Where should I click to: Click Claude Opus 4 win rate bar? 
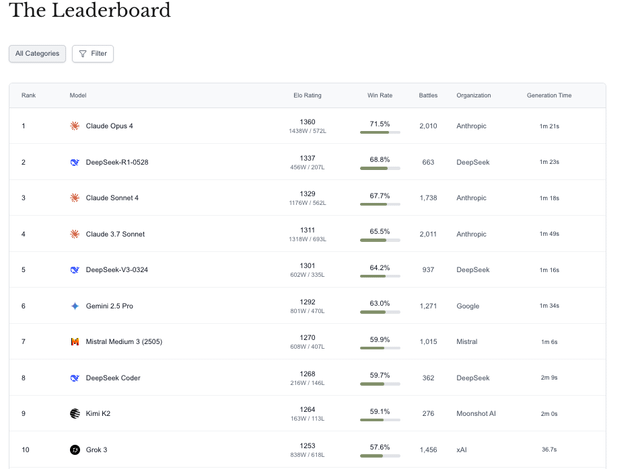pyautogui.click(x=380, y=132)
